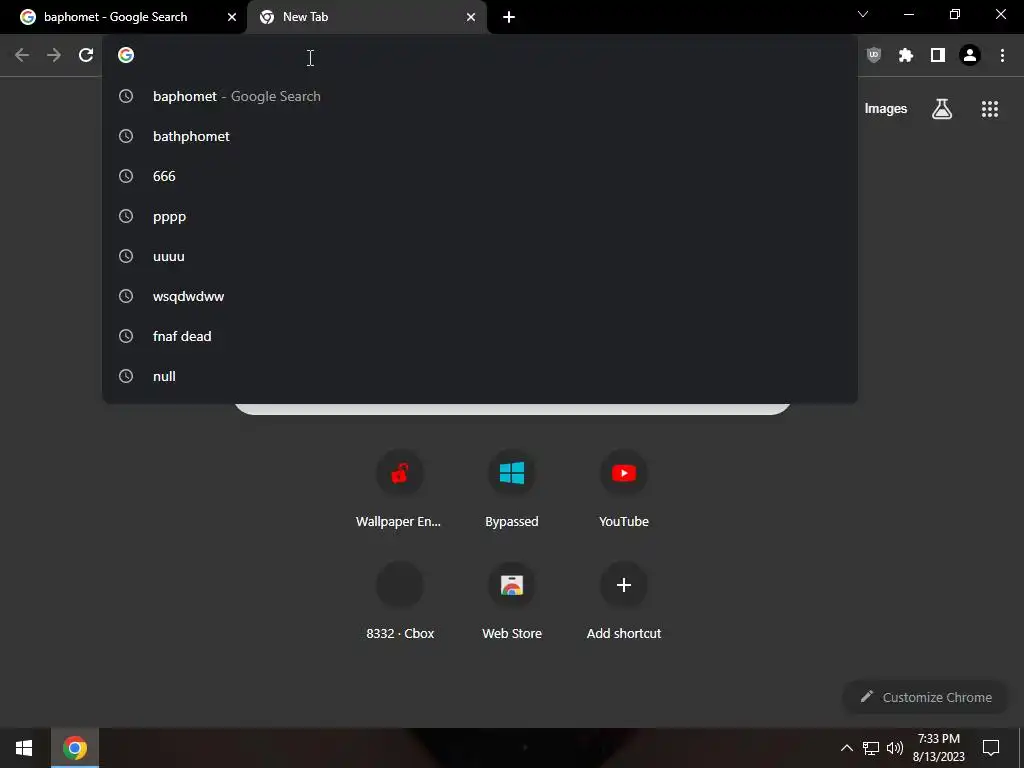Open the Windows Start menu

pos(24,748)
